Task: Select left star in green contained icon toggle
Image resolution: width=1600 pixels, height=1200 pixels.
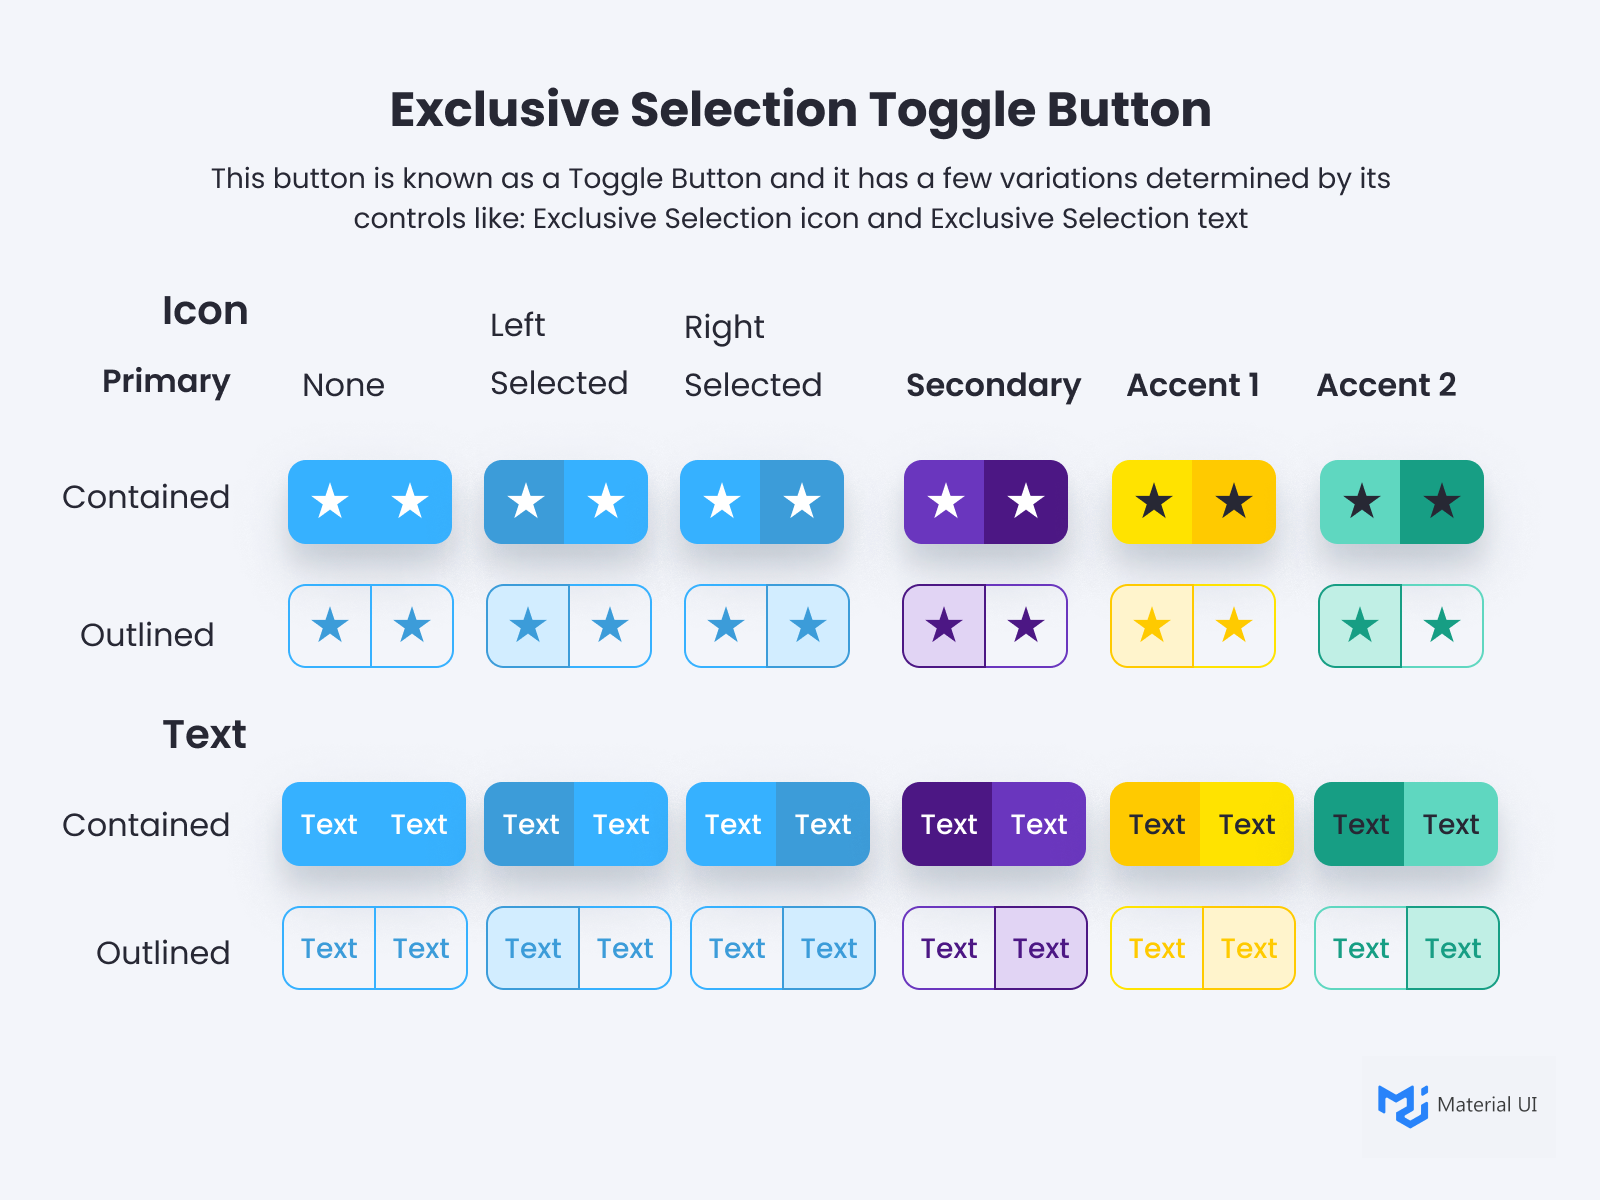Action: pyautogui.click(x=1361, y=502)
